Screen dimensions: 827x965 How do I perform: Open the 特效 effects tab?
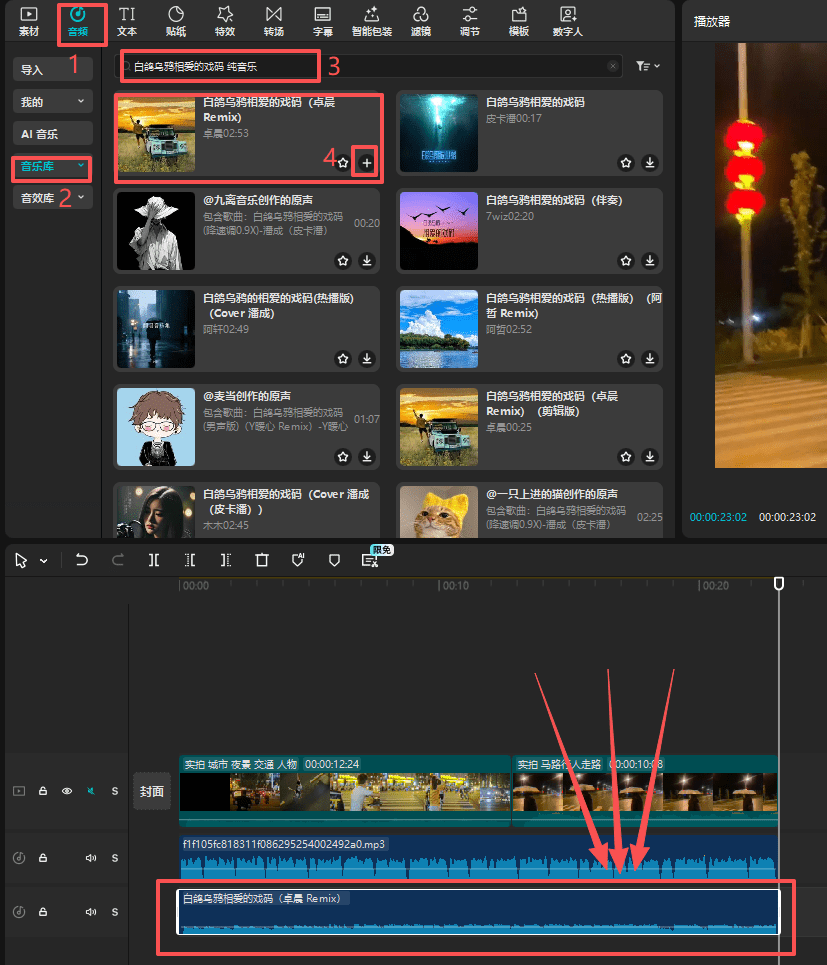point(225,21)
